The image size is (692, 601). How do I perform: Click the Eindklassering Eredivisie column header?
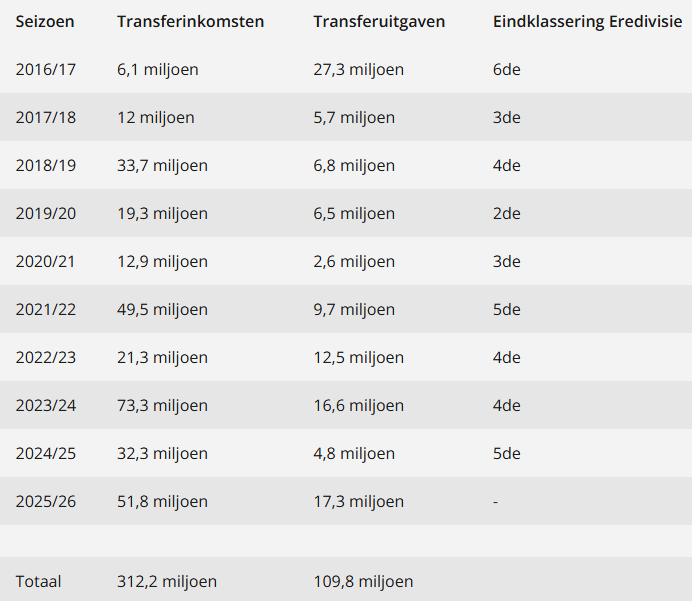click(x=588, y=22)
